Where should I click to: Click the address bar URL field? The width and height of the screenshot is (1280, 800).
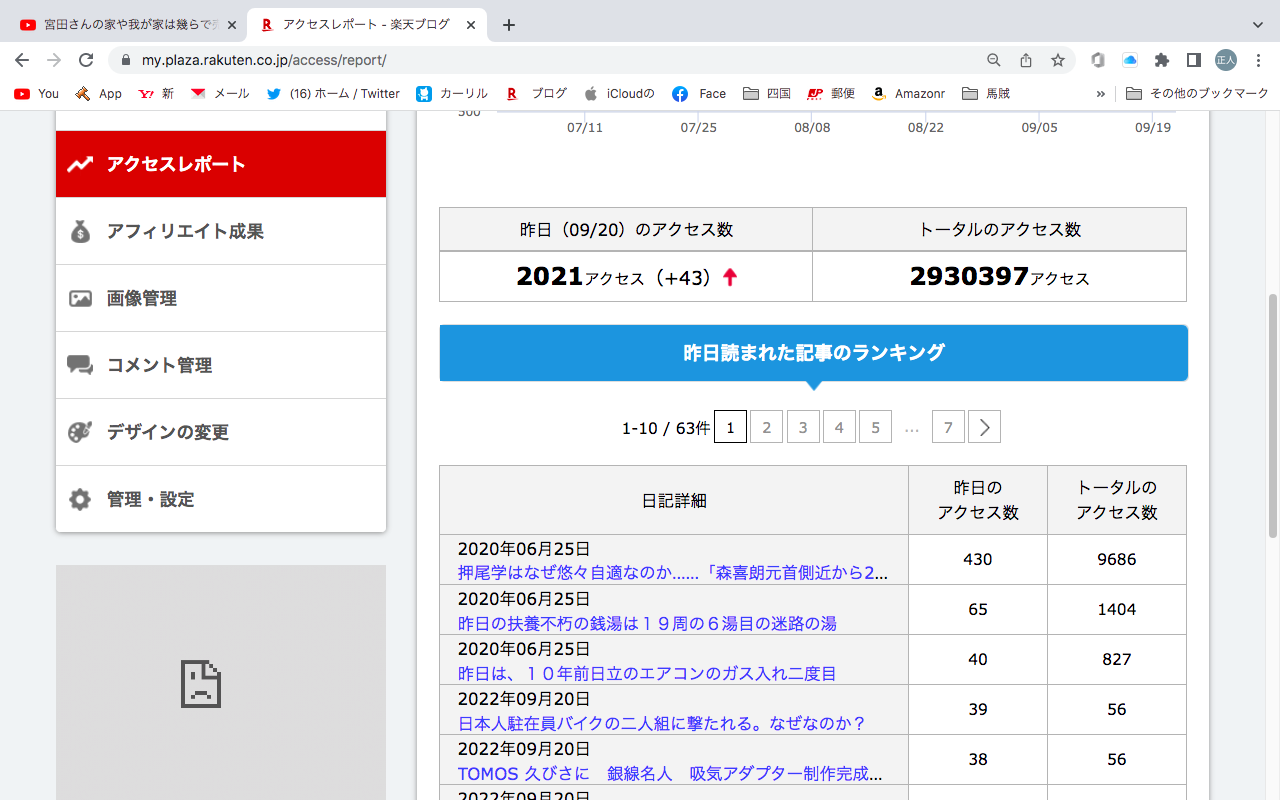tap(550, 60)
